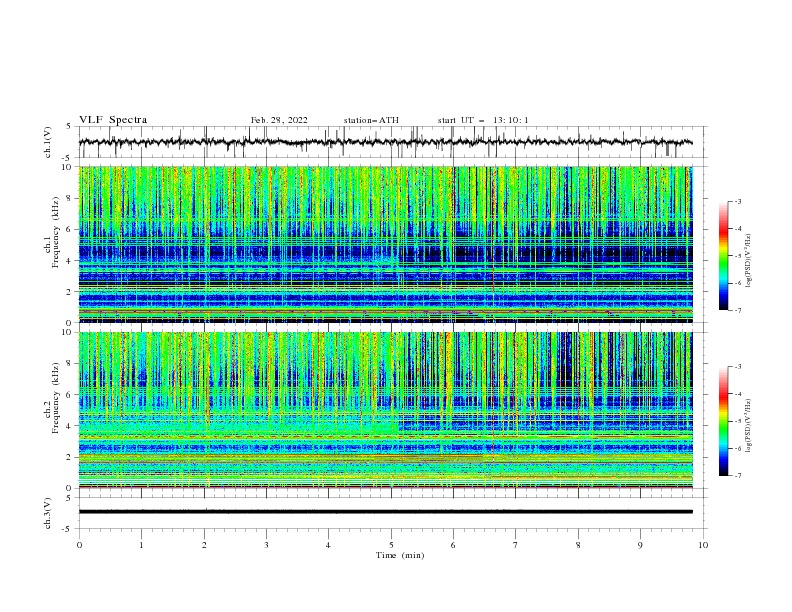
Task: Click the ch.1 colorbar 'log(PSD)(V²/Hz)' label
Action: 749,261
